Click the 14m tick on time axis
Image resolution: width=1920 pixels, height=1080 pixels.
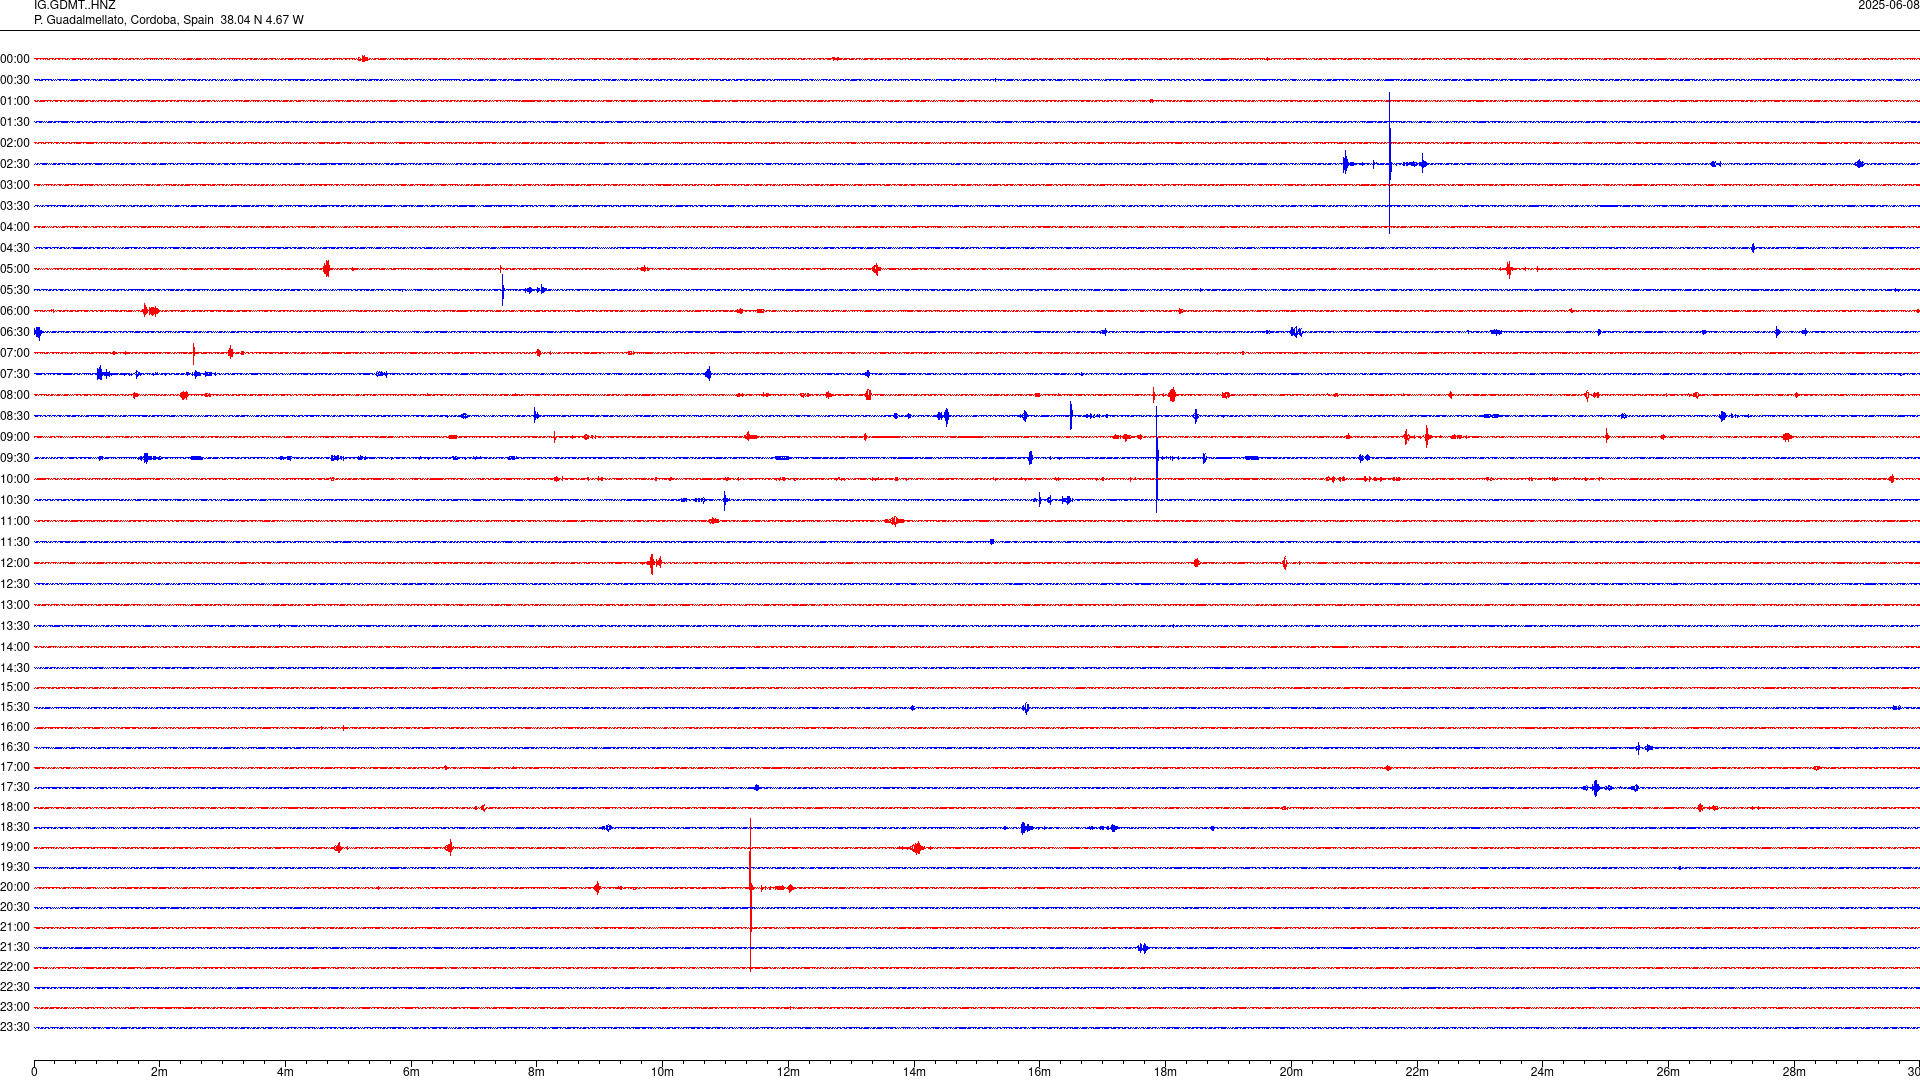click(x=914, y=1072)
